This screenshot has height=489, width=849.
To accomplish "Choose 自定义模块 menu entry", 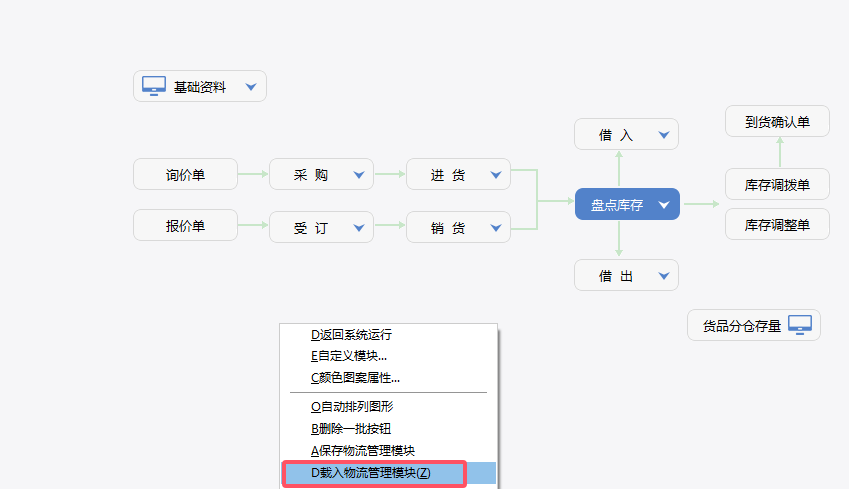I will click(349, 355).
